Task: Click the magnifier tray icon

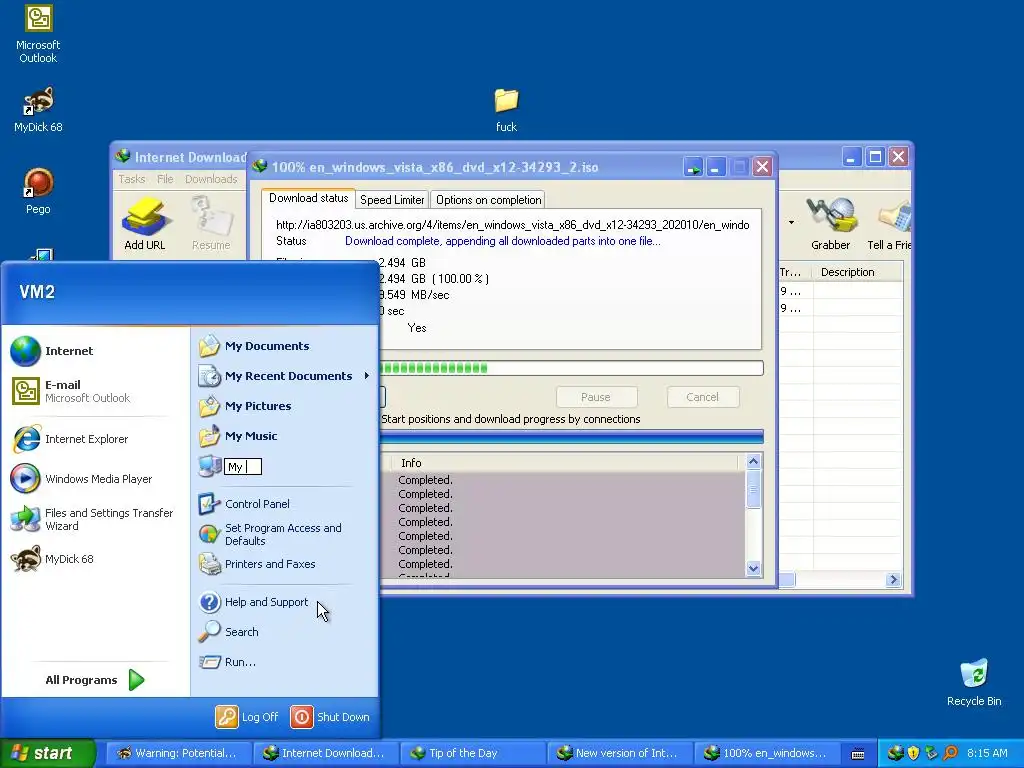Action: click(x=950, y=754)
